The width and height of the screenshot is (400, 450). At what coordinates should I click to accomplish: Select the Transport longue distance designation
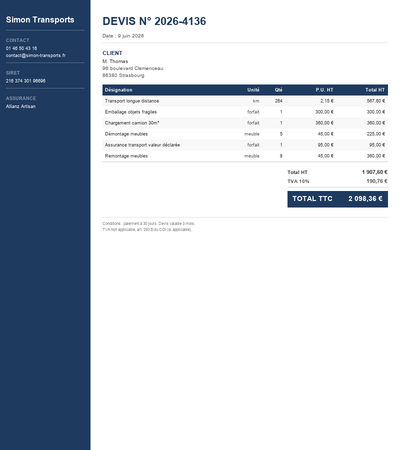tap(132, 101)
